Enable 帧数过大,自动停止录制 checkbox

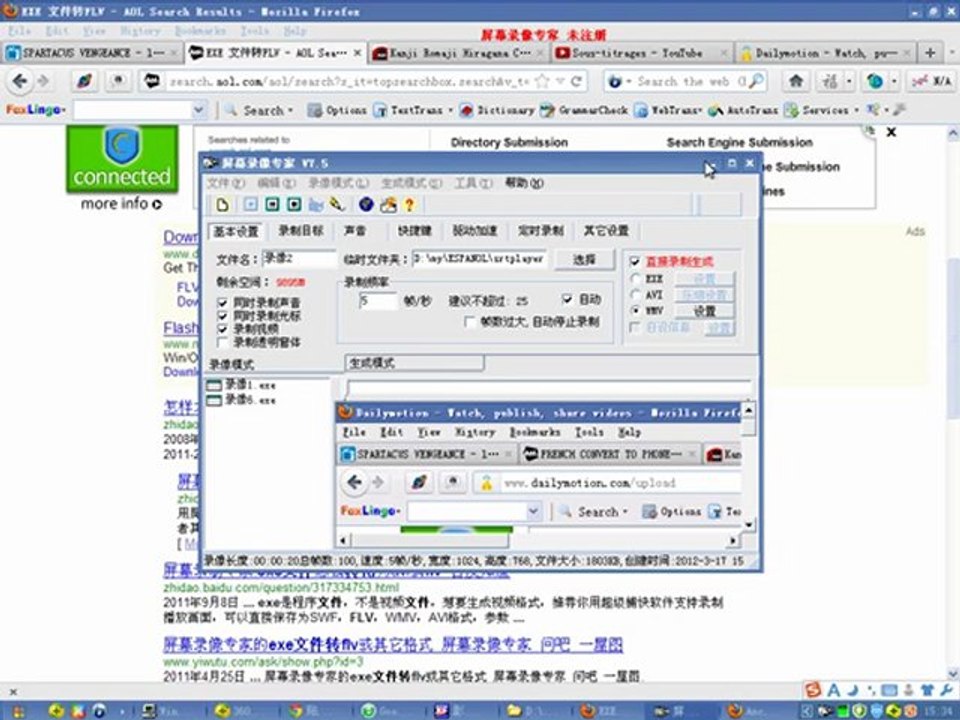(470, 322)
